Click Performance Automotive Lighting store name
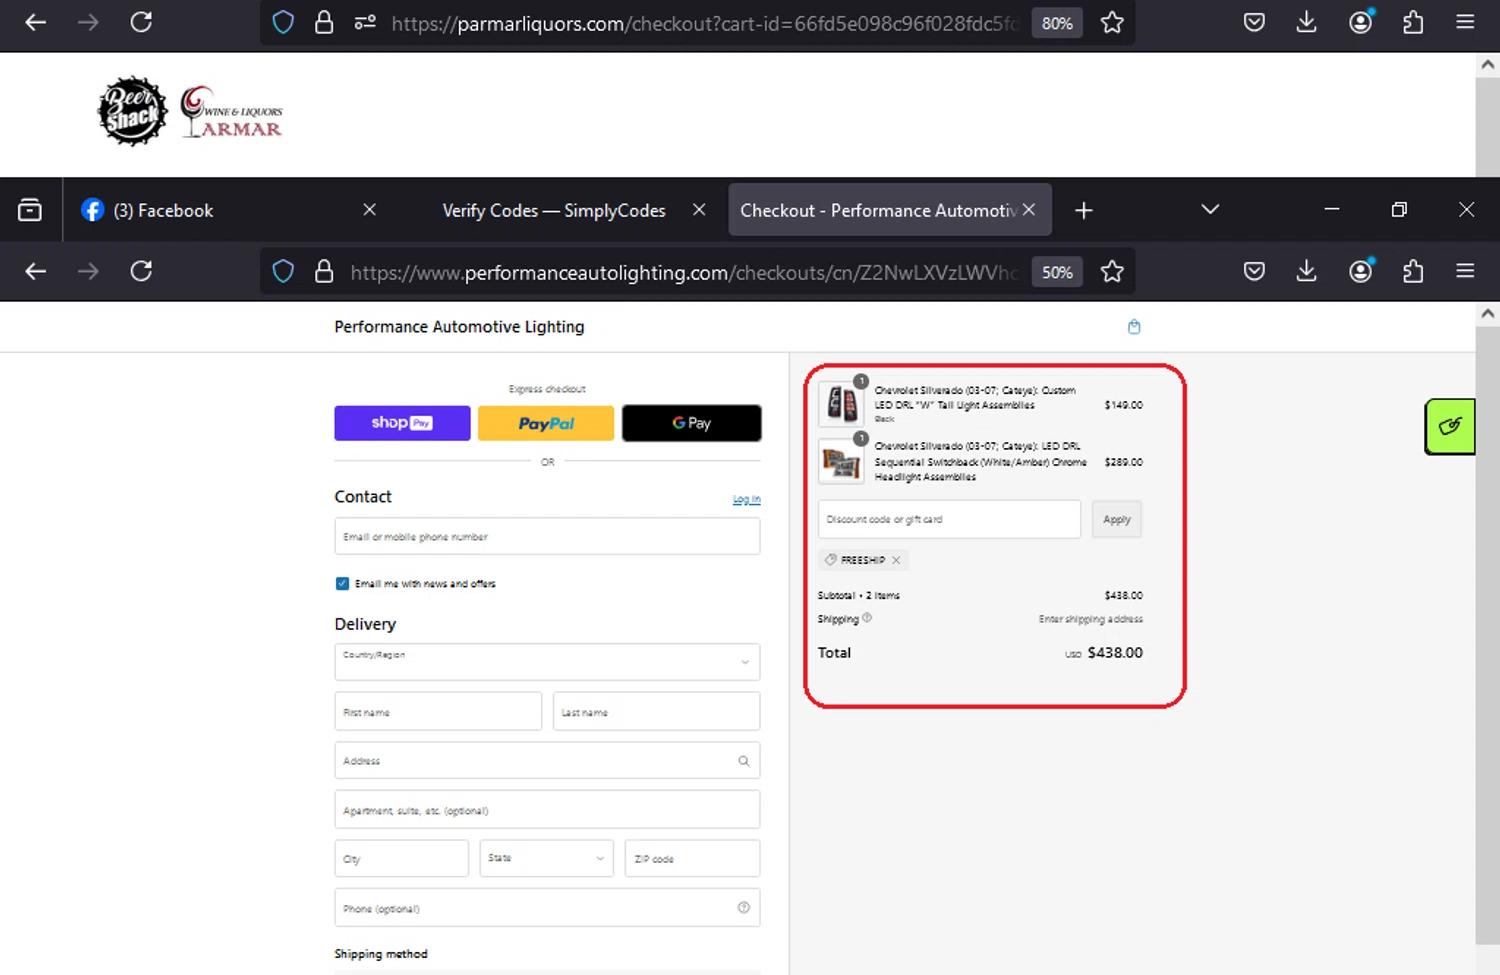Viewport: 1500px width, 975px height. point(459,327)
